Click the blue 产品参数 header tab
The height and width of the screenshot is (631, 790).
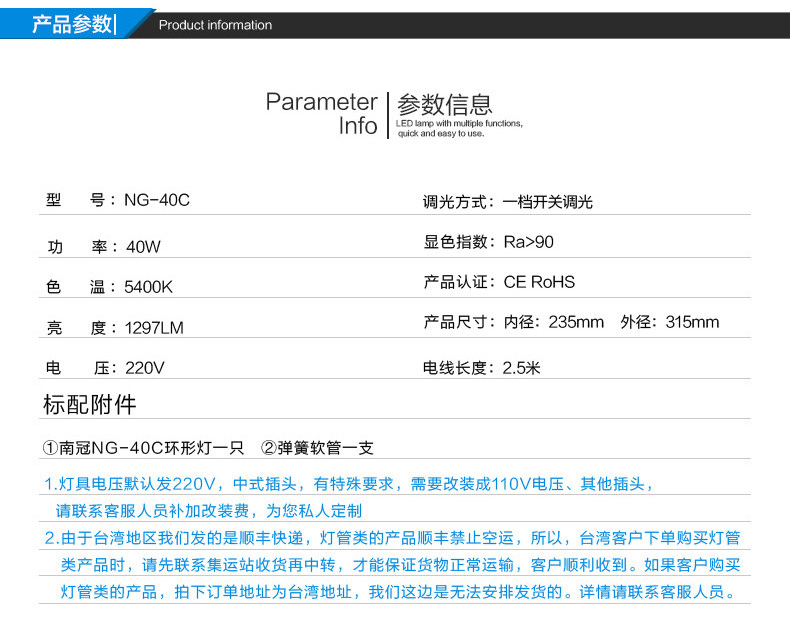(x=73, y=24)
